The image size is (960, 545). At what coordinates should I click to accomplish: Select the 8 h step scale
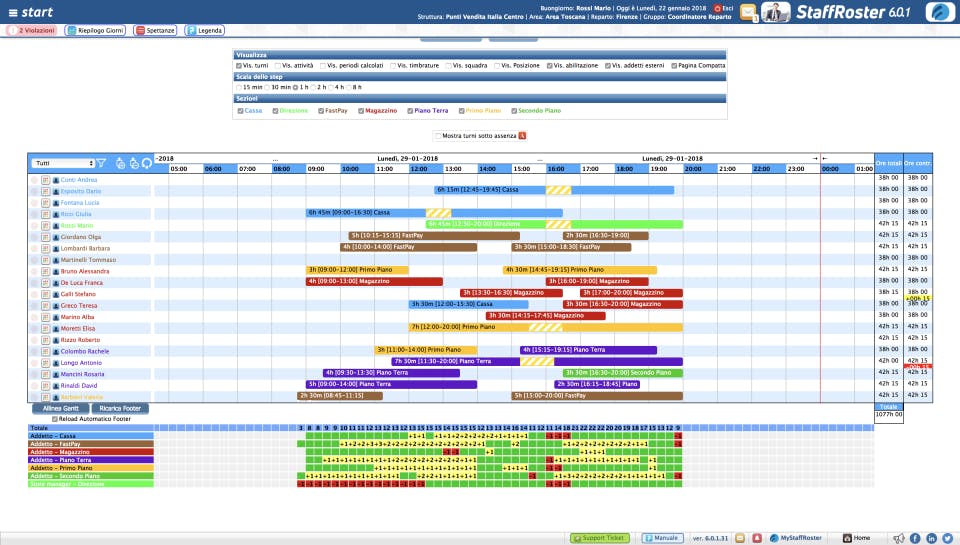coord(348,88)
